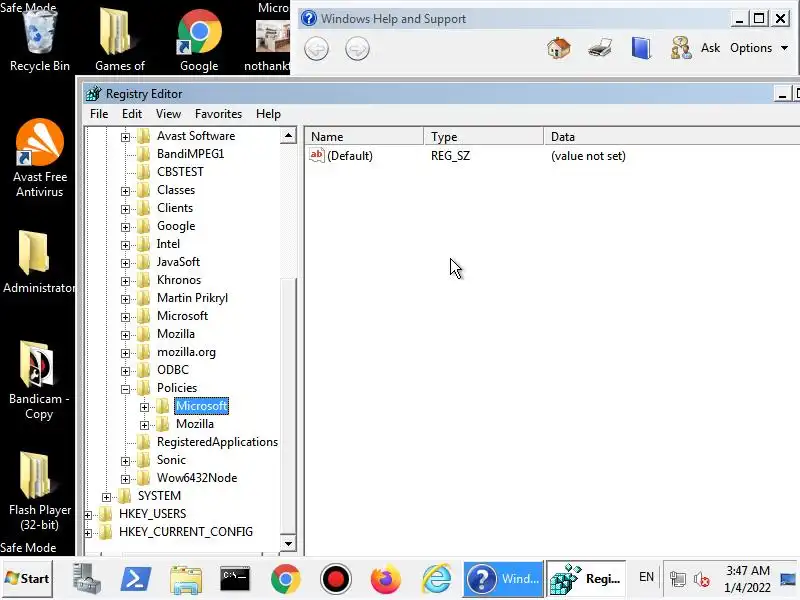The height and width of the screenshot is (600, 800).
Task: Print the current help topic
Action: pyautogui.click(x=600, y=48)
